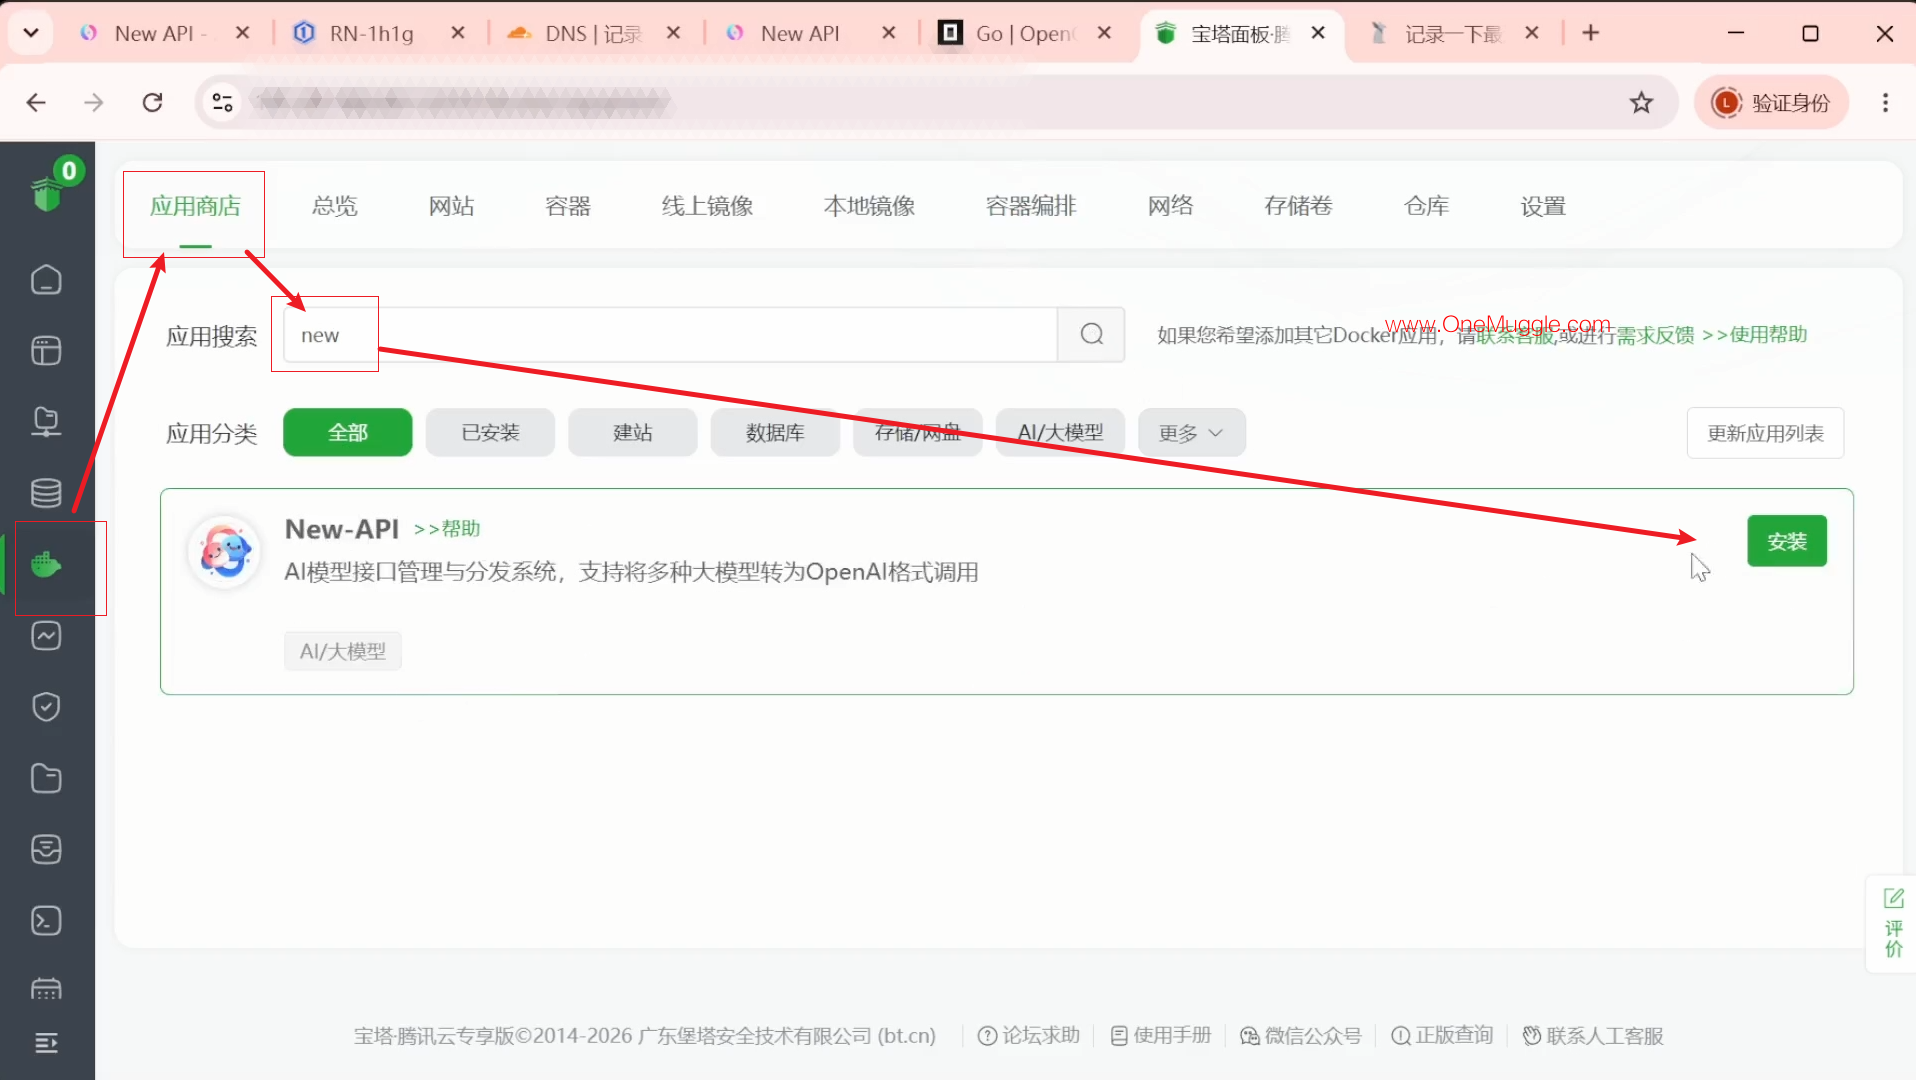The width and height of the screenshot is (1916, 1080).
Task: Open the monitoring chart icon in the sidebar
Action: [46, 636]
